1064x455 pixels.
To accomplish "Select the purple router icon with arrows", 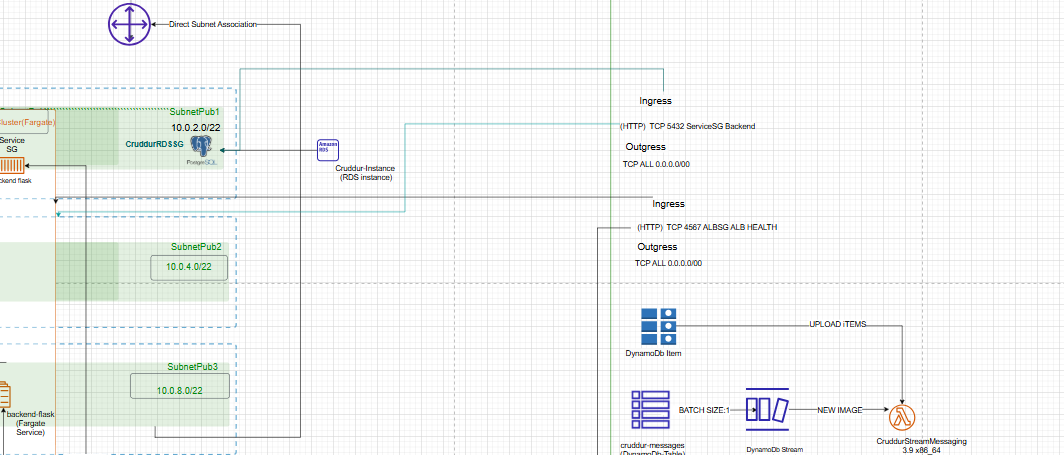I will point(128,24).
